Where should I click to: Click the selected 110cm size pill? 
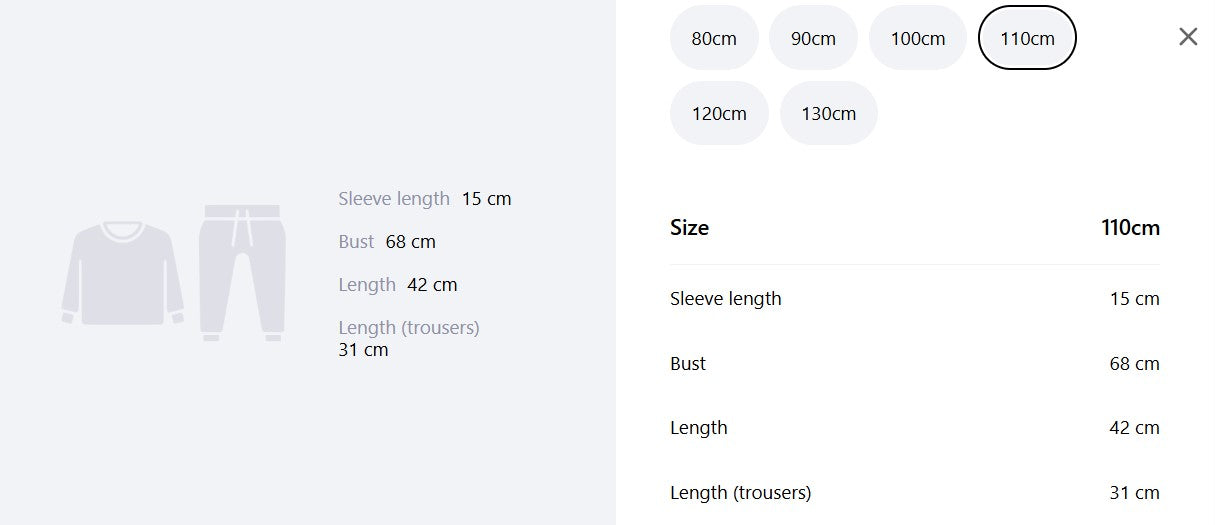pos(1027,38)
